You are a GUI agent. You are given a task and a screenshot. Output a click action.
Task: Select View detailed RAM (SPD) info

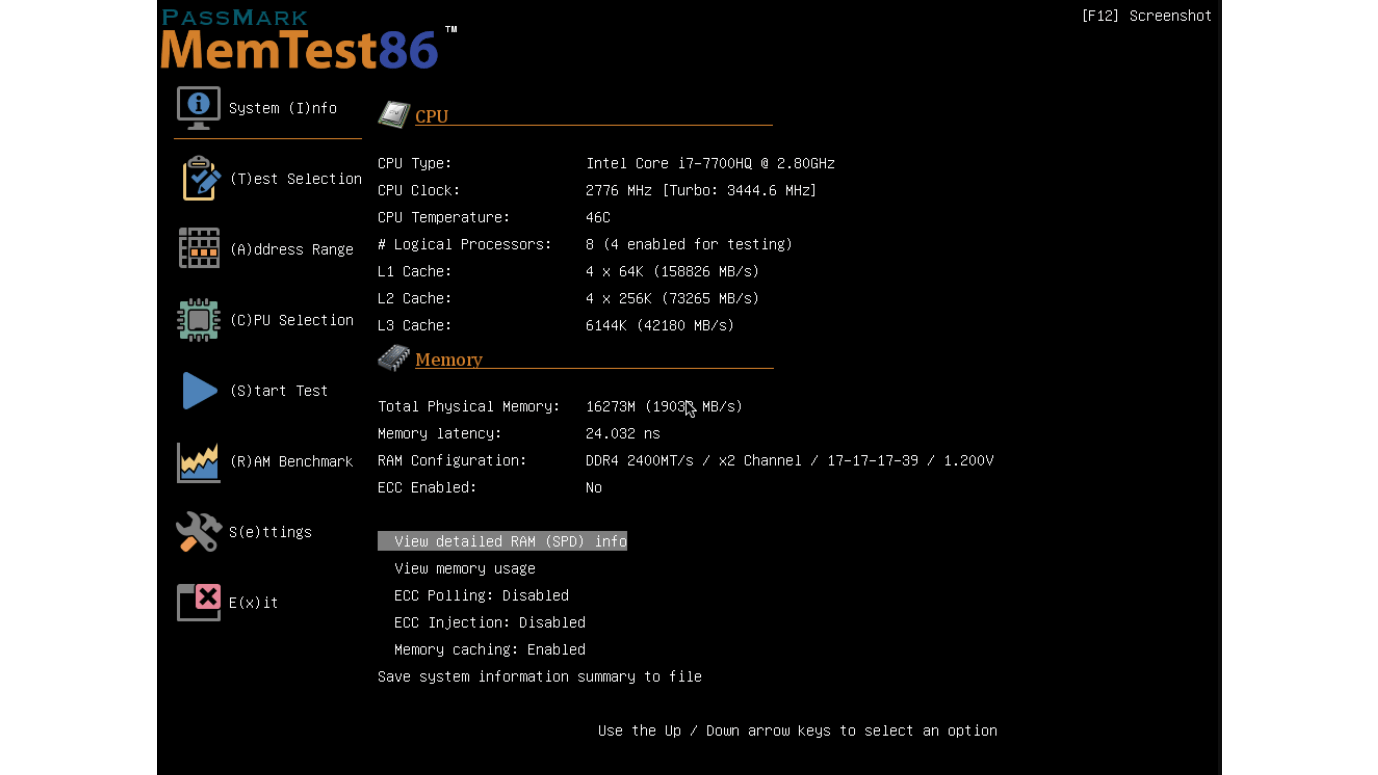[x=502, y=541]
